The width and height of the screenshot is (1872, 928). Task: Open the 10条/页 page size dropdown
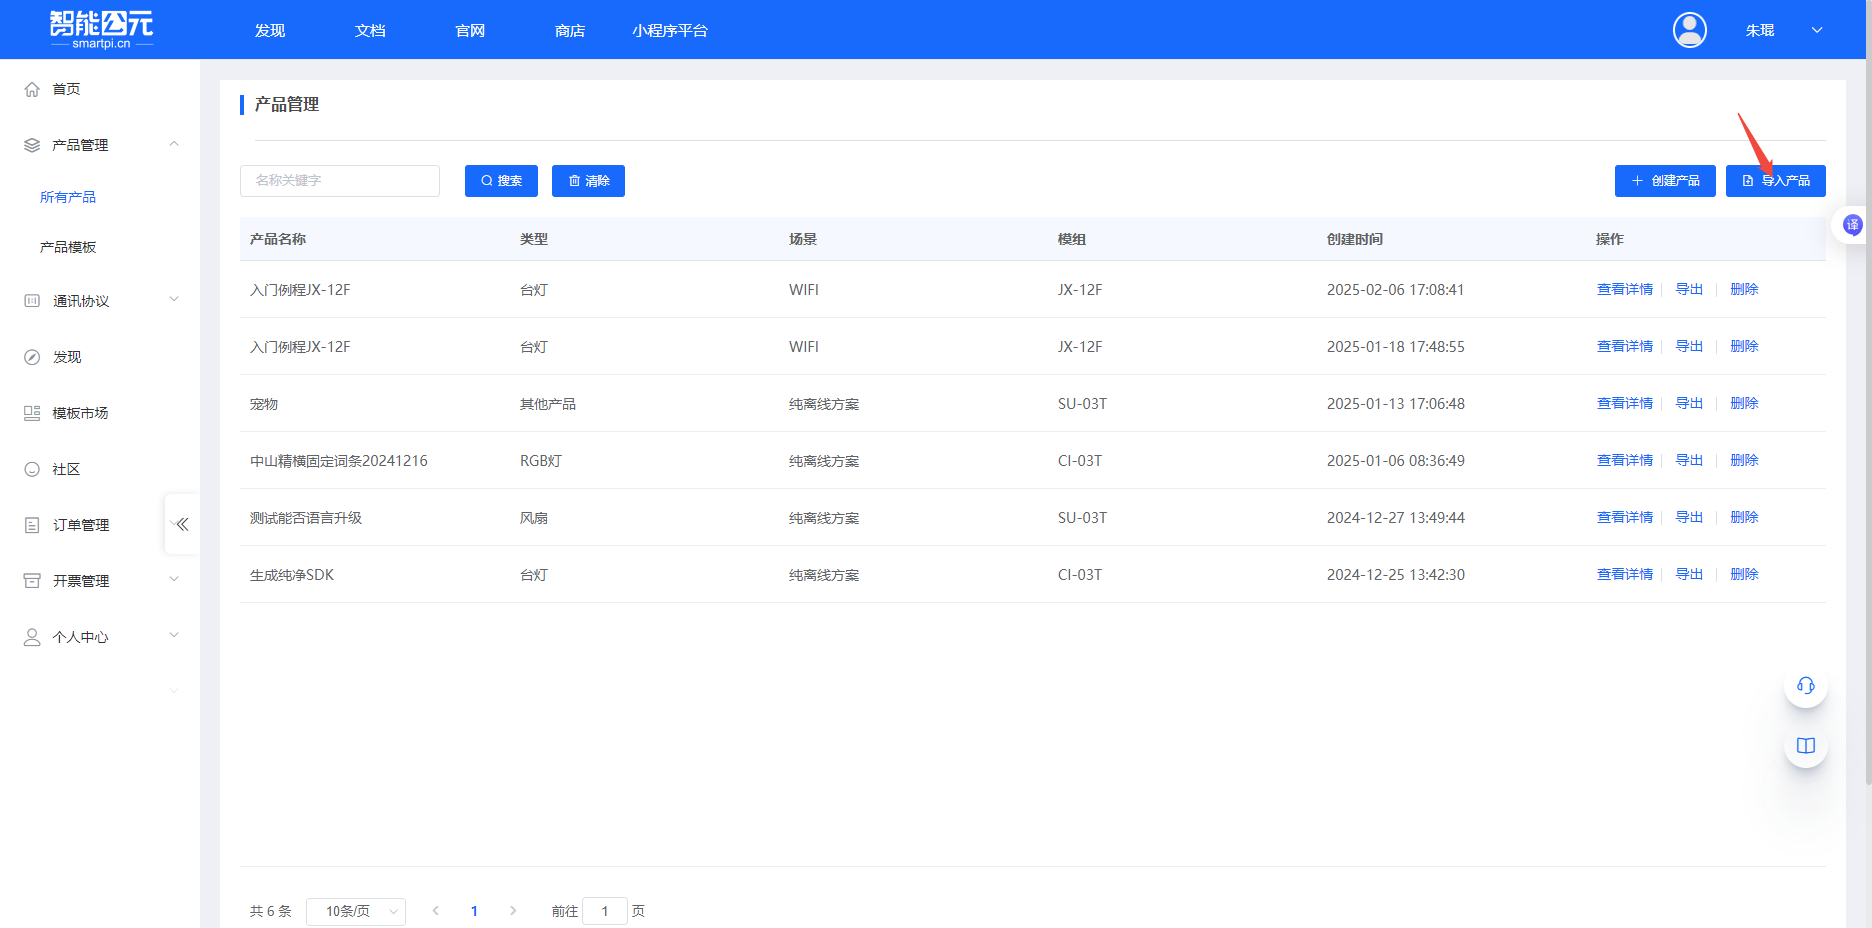click(x=356, y=911)
